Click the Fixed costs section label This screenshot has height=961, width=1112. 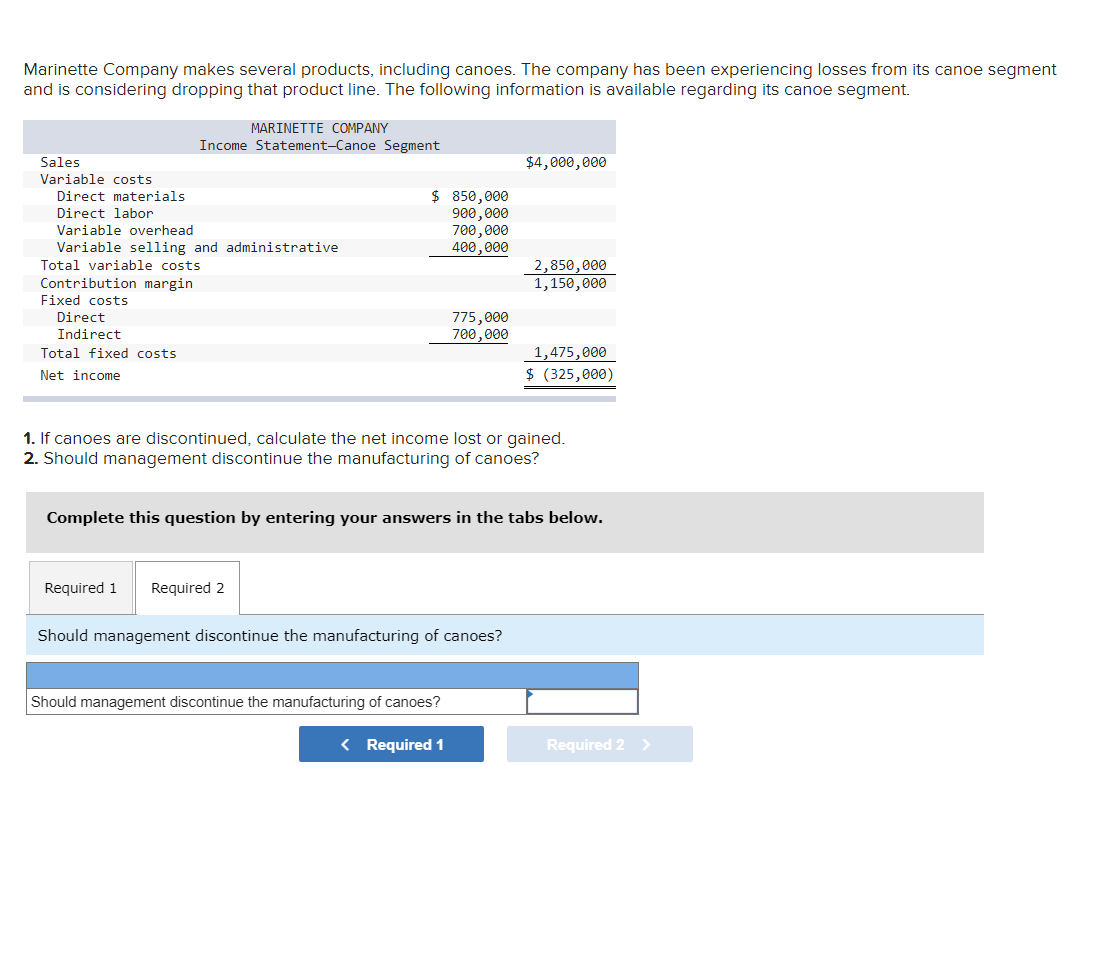coord(84,300)
